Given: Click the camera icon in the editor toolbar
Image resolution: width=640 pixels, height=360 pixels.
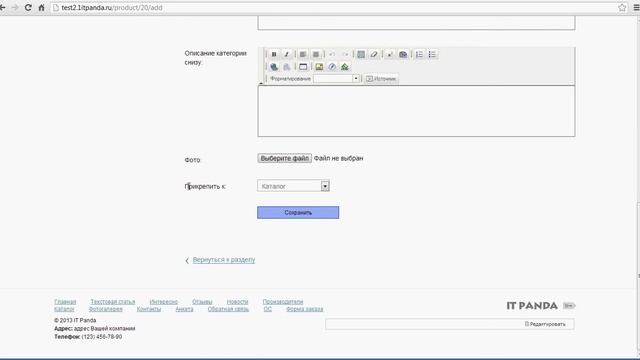Looking at the screenshot, I should tap(403, 54).
